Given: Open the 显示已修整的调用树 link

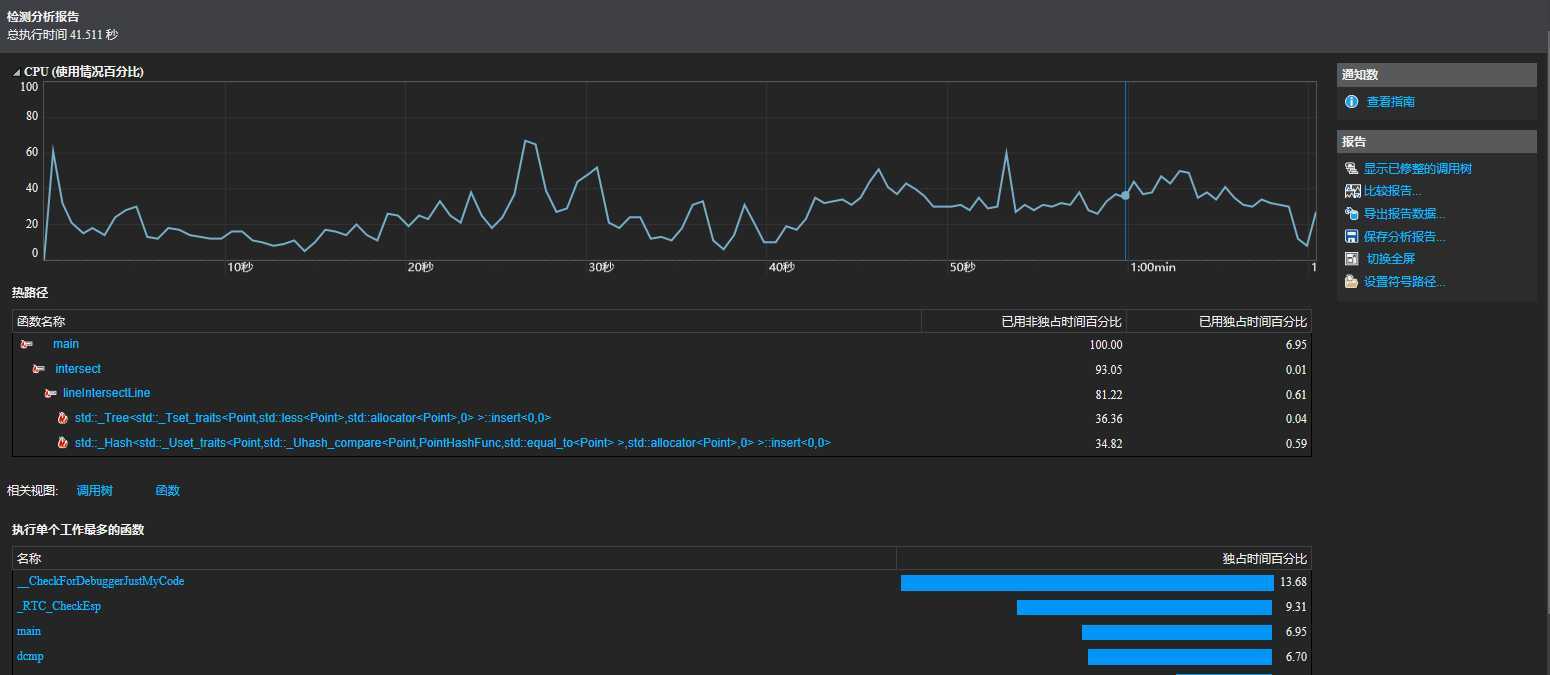Looking at the screenshot, I should click(1418, 169).
